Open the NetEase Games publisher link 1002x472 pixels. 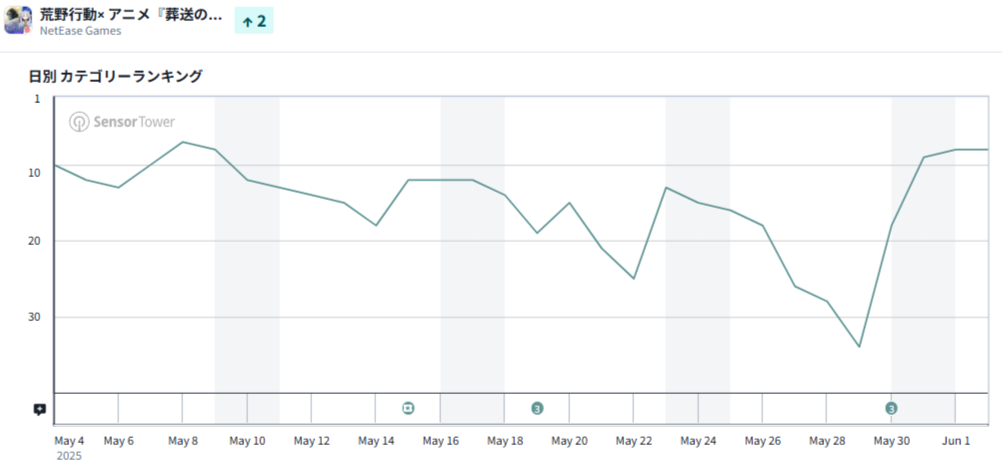tap(81, 31)
